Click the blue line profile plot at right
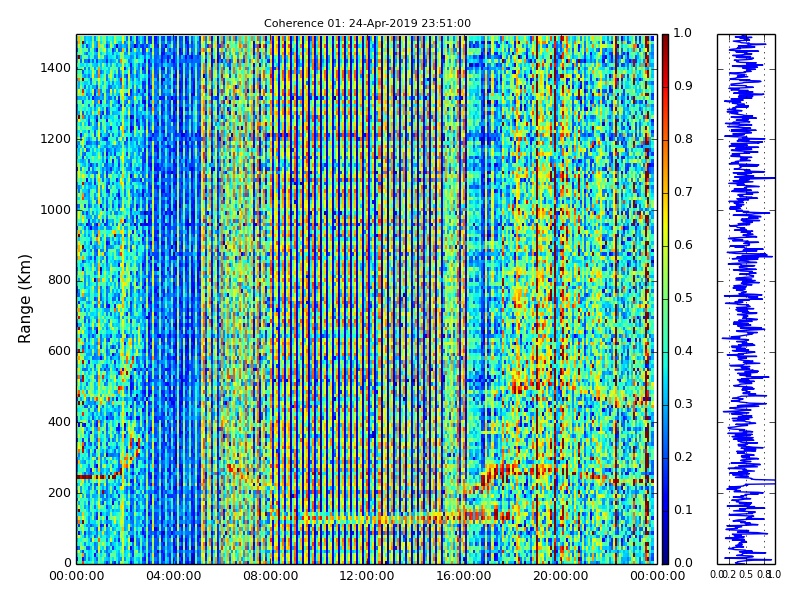This screenshot has width=800, height=600. pos(746,299)
